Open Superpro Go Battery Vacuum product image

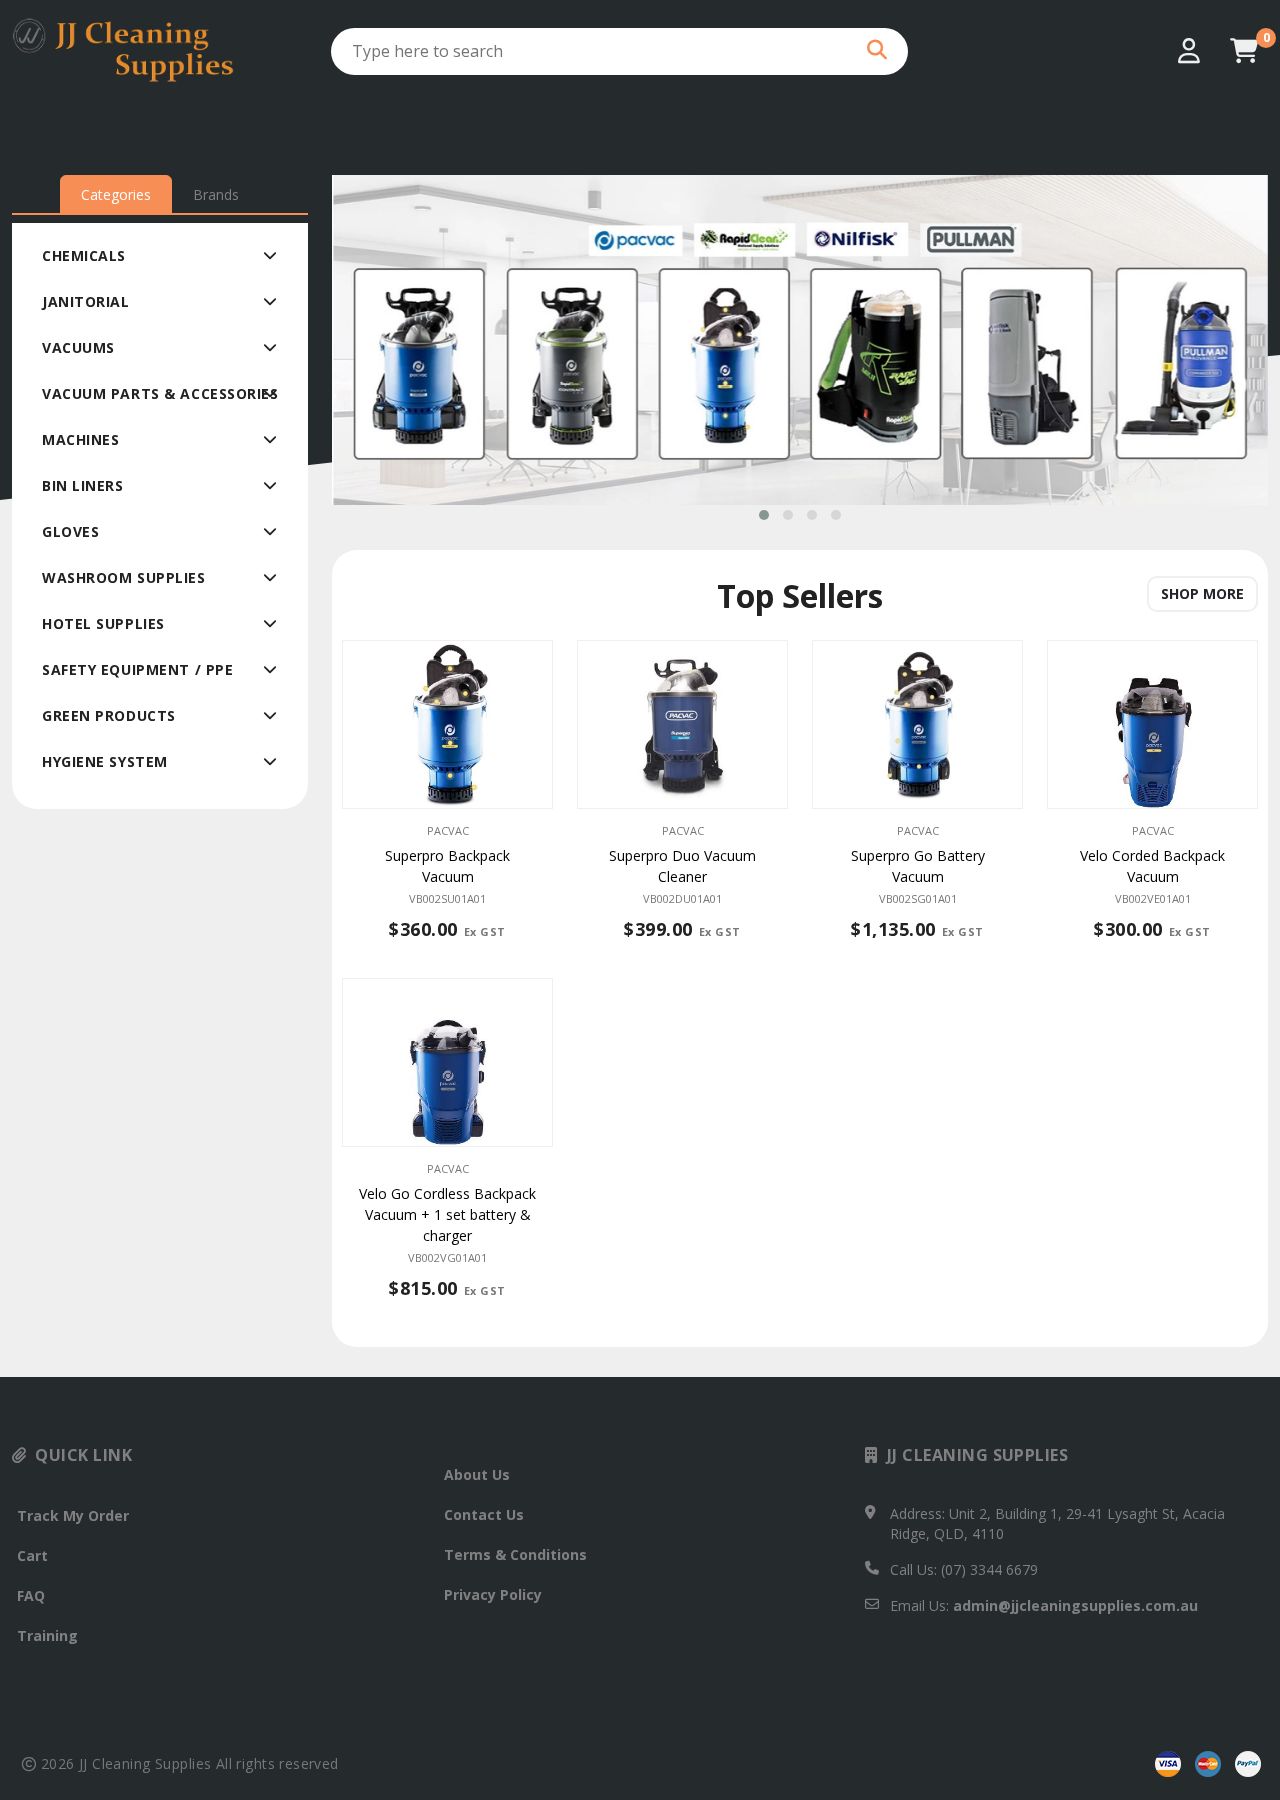917,724
